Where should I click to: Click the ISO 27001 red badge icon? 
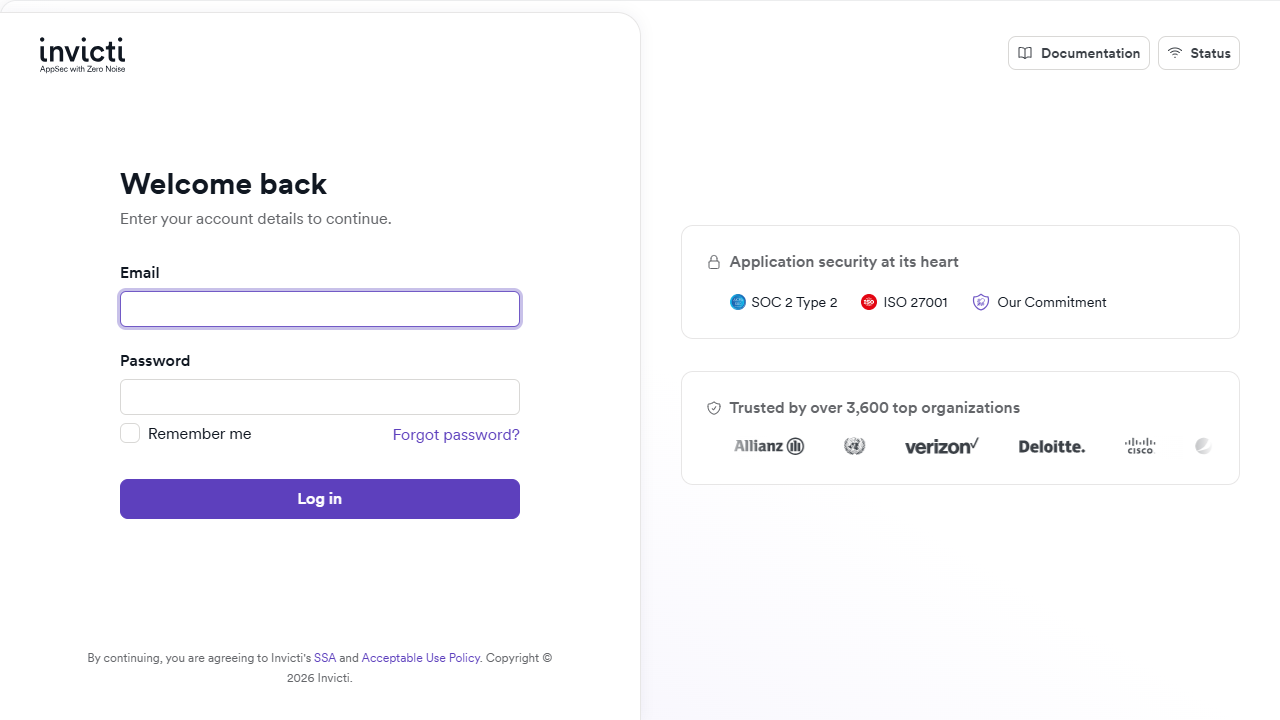click(869, 302)
